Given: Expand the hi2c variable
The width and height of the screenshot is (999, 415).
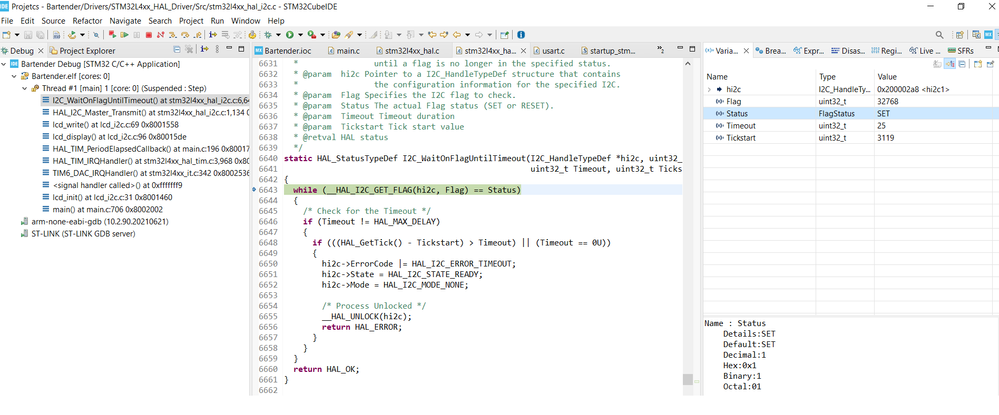Looking at the screenshot, I should 709,89.
